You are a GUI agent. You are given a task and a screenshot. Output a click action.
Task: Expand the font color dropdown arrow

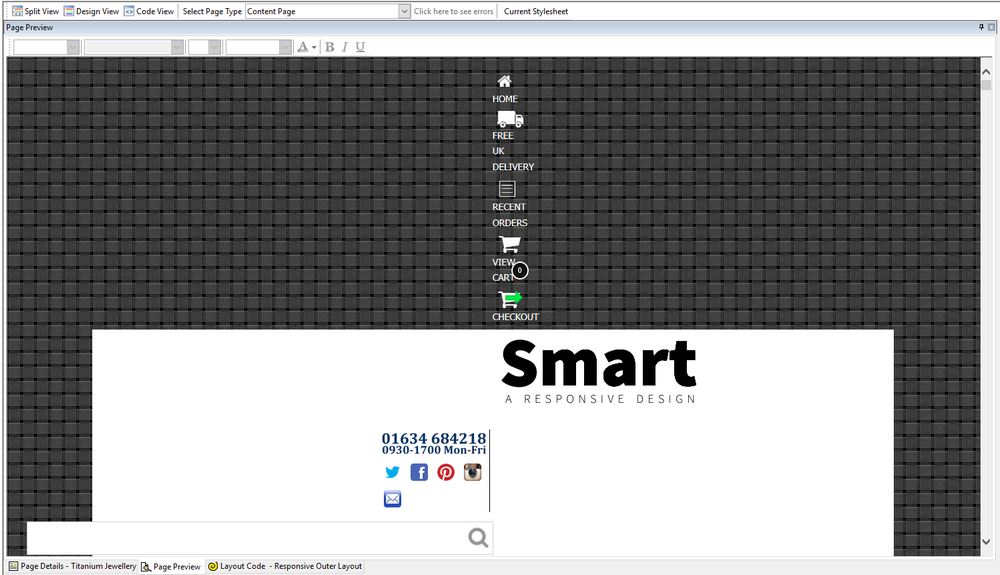tap(314, 47)
